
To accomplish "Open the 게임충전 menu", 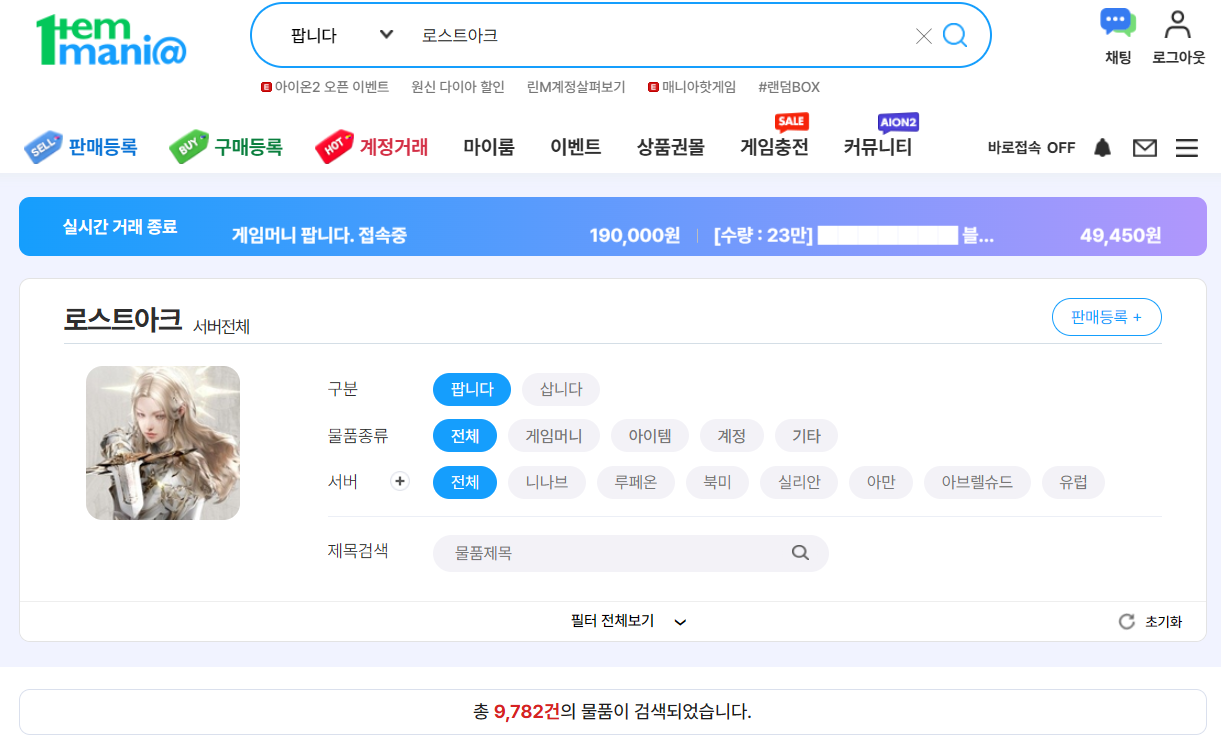I will click(774, 147).
